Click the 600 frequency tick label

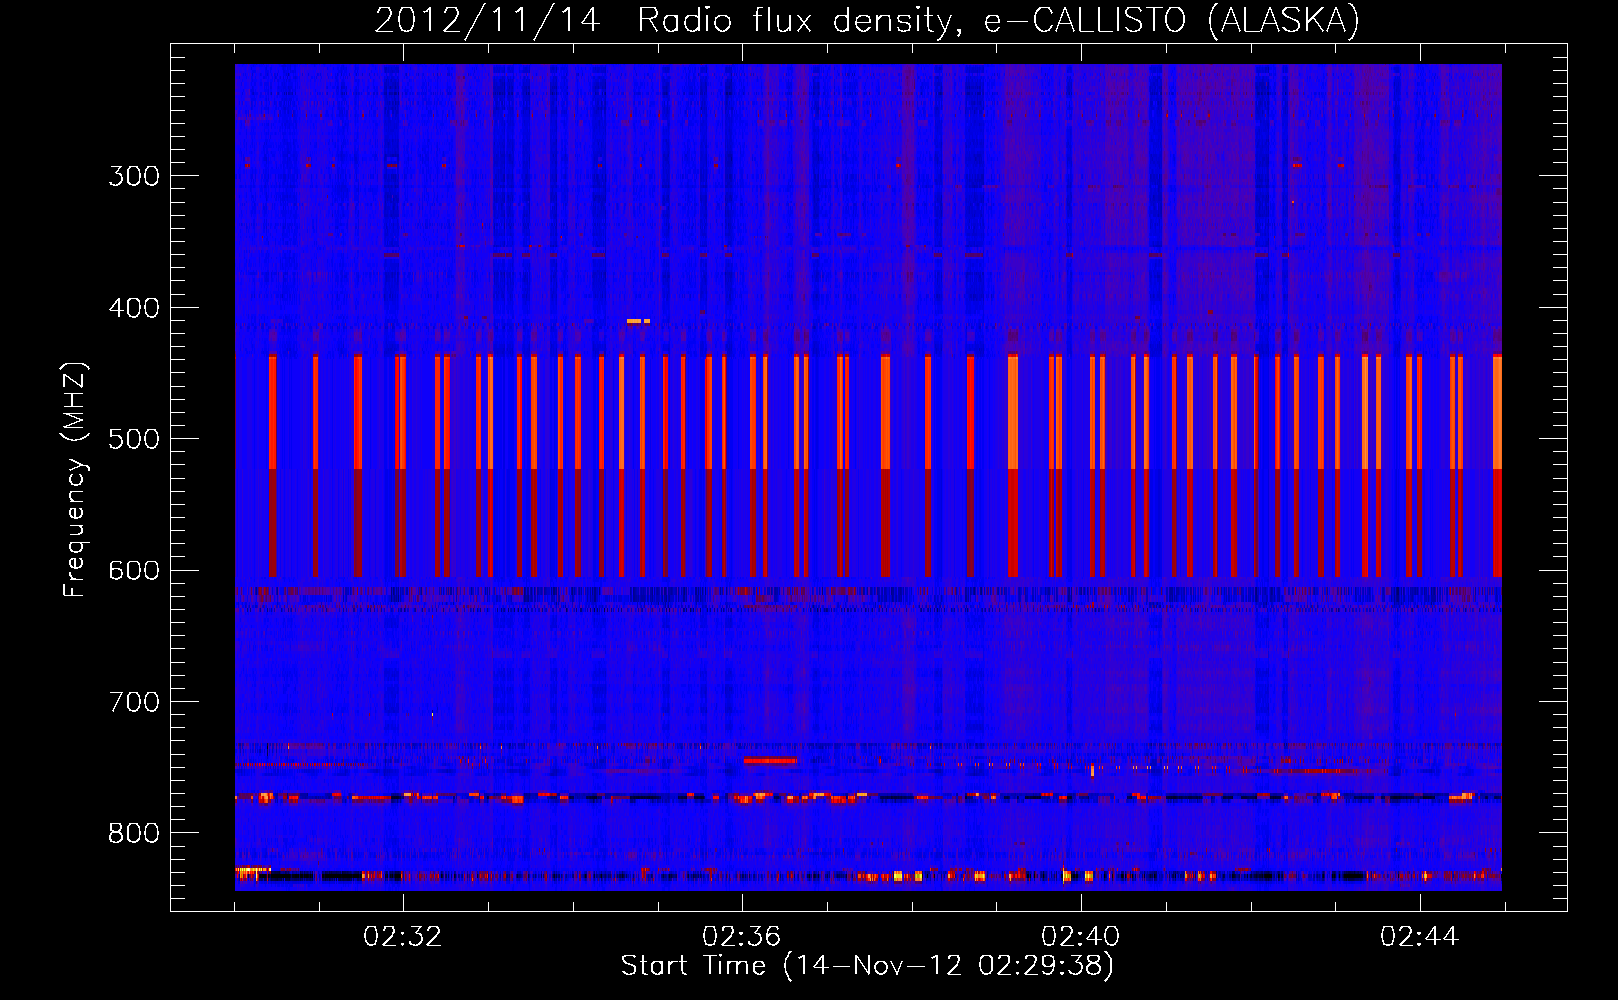134,571
